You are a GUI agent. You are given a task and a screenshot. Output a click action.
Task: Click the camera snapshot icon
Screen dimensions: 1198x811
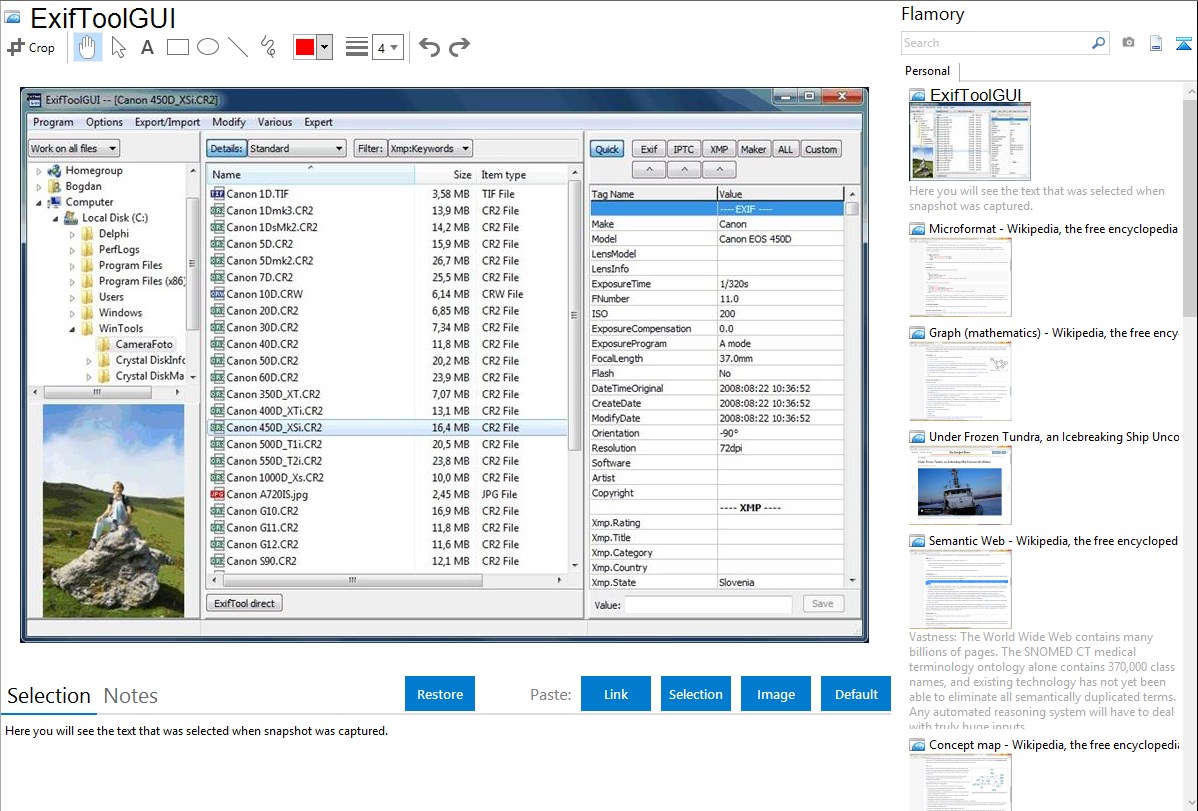tap(1128, 43)
